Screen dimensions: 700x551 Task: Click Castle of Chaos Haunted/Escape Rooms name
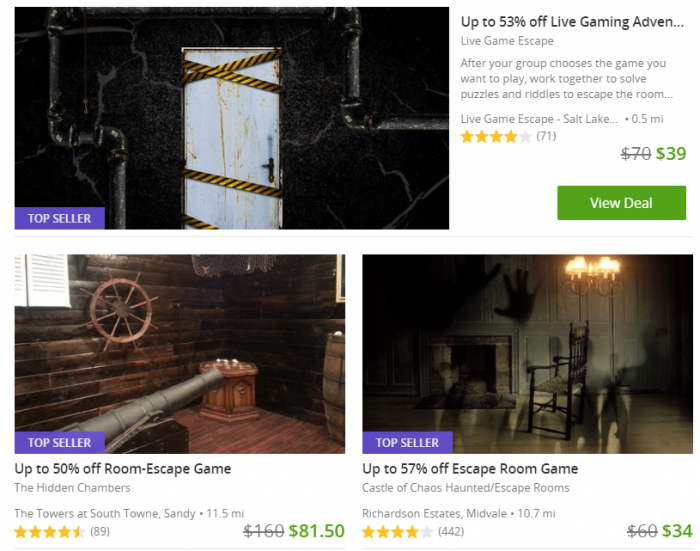(466, 488)
